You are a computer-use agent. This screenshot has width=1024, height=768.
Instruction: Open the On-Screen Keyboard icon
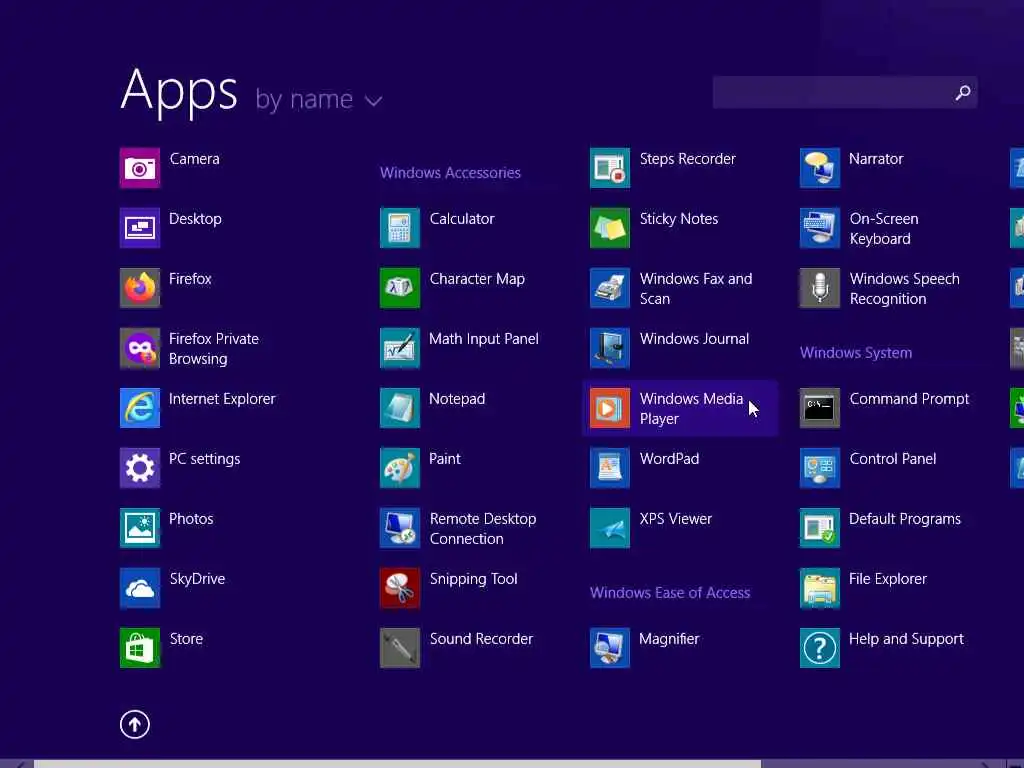820,228
